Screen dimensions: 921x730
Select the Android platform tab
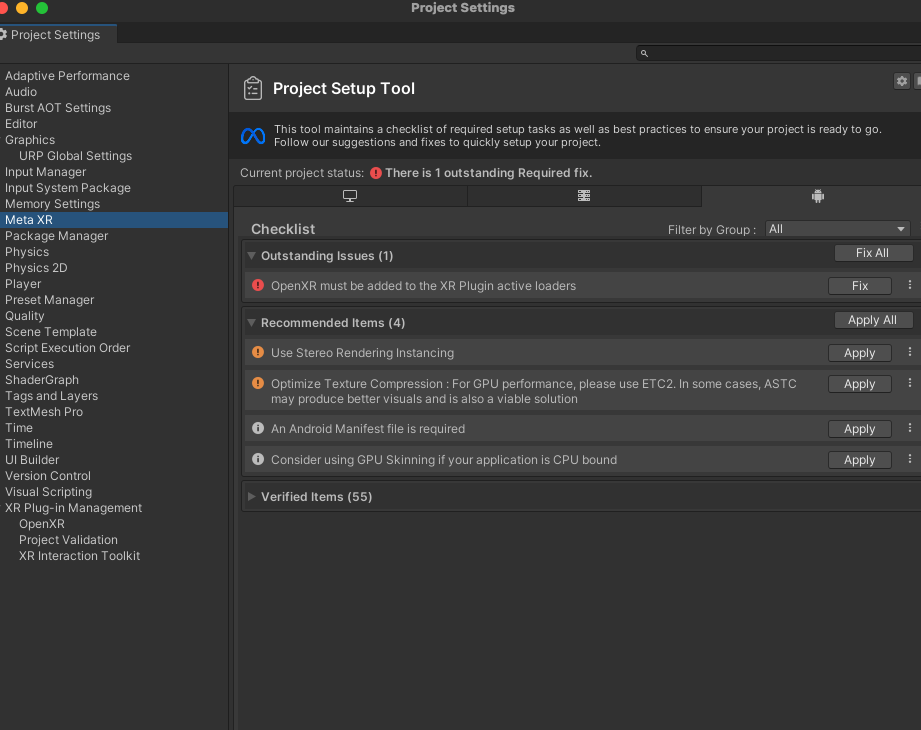coord(817,196)
